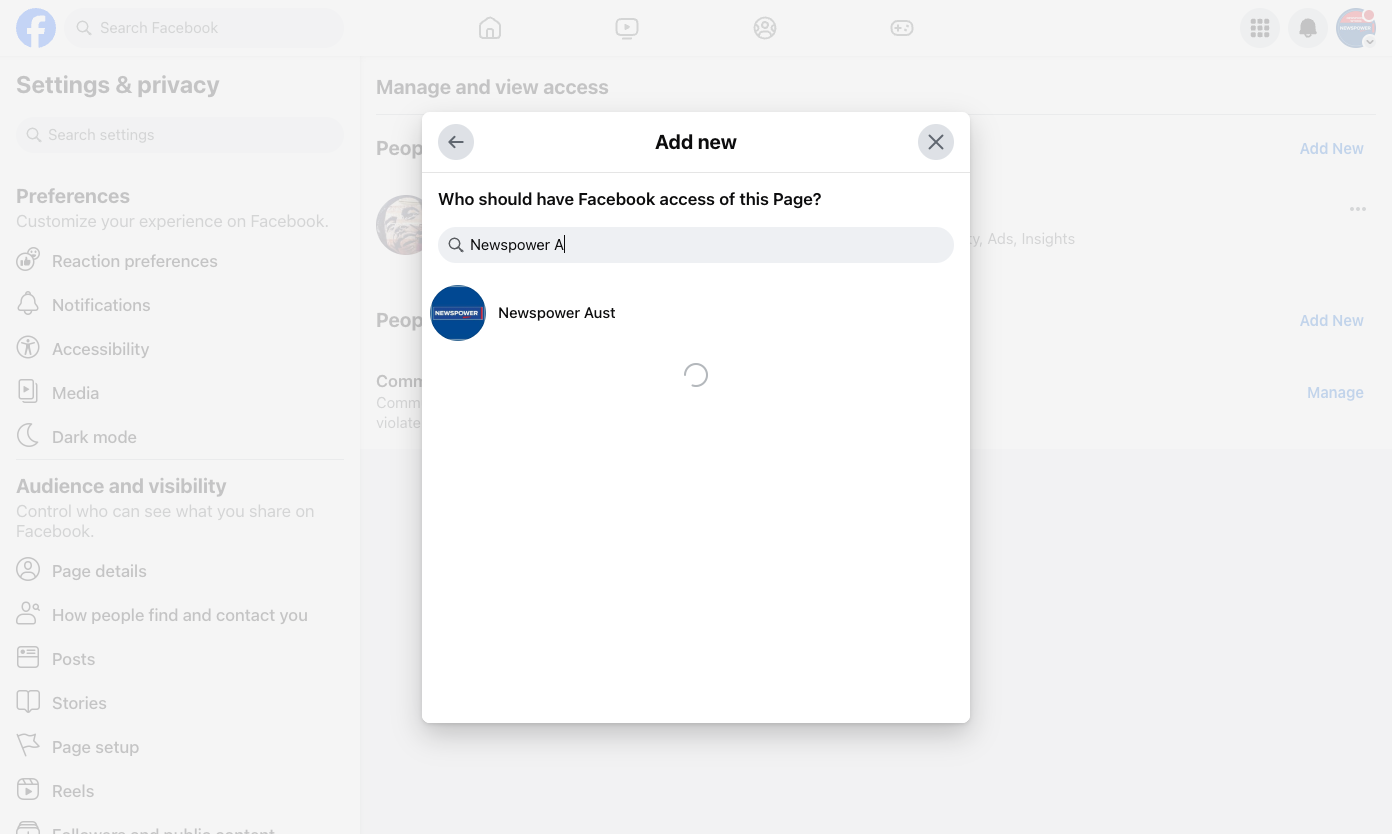Open How people find and contact you
1392x834 pixels.
pyautogui.click(x=180, y=615)
